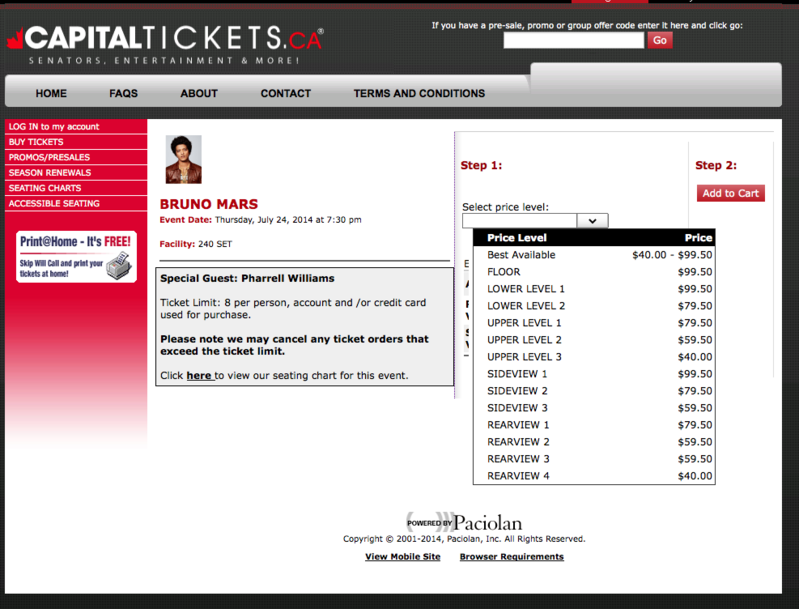Open Browser Requirements link

click(511, 557)
